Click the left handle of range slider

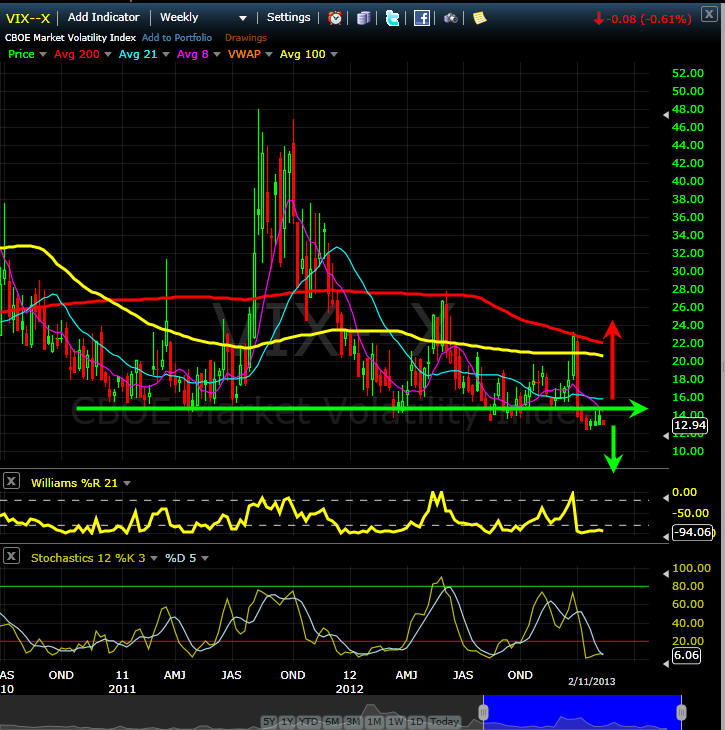(483, 711)
